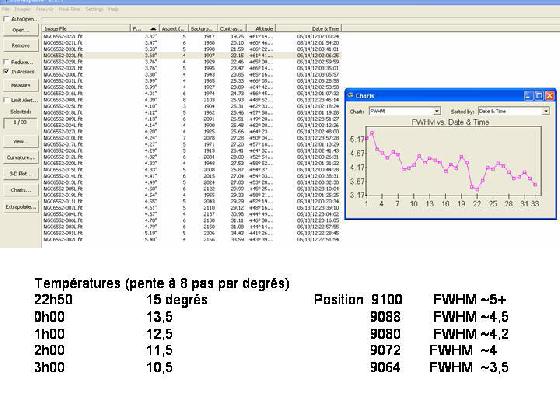Open the Charts... window
Screen dimensions: 560x420
pyautogui.click(x=21, y=190)
